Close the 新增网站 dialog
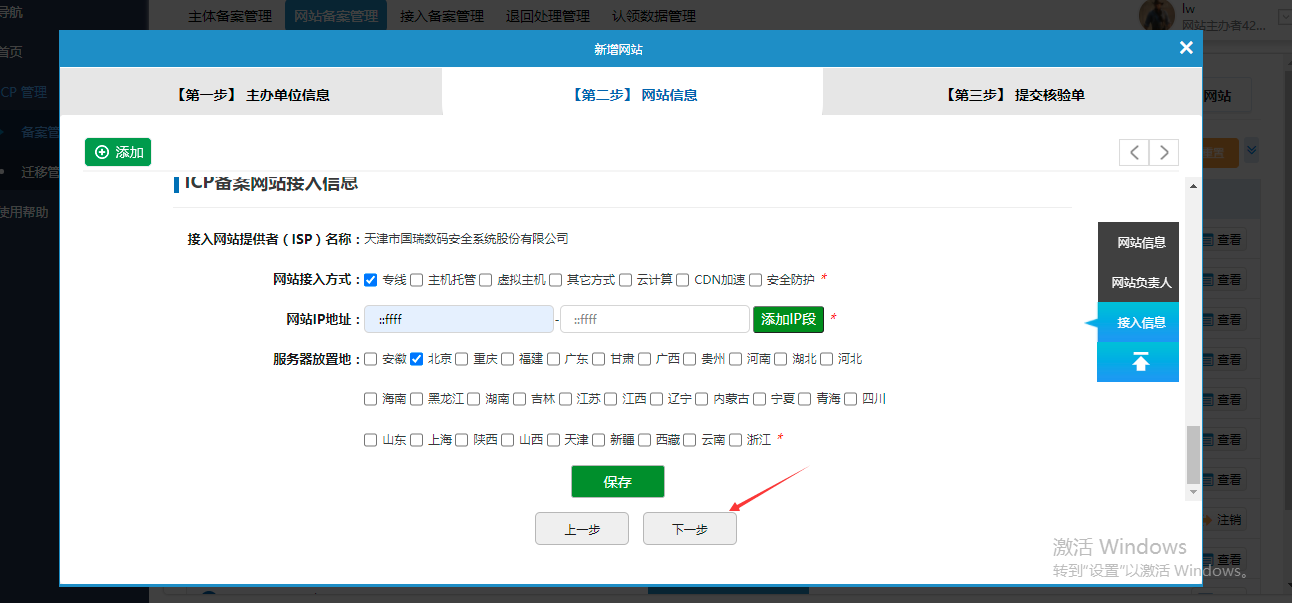Viewport: 1292px width, 603px height. tap(1186, 48)
